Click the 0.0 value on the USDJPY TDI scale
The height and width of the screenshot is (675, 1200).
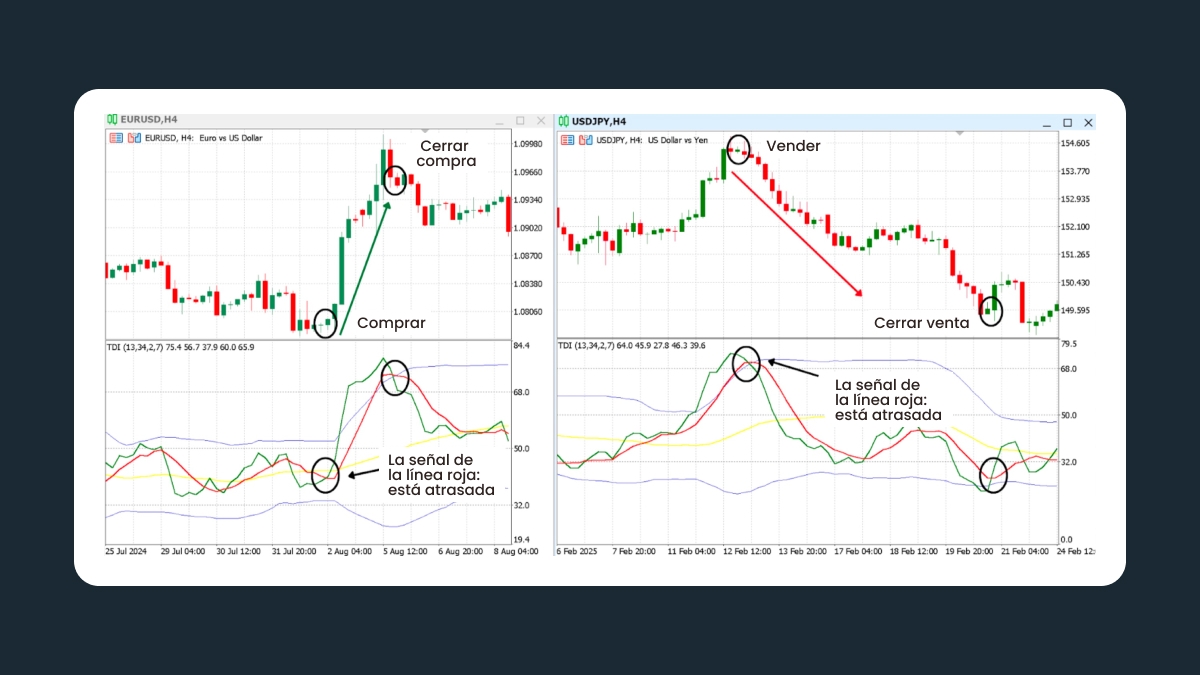tap(1066, 540)
